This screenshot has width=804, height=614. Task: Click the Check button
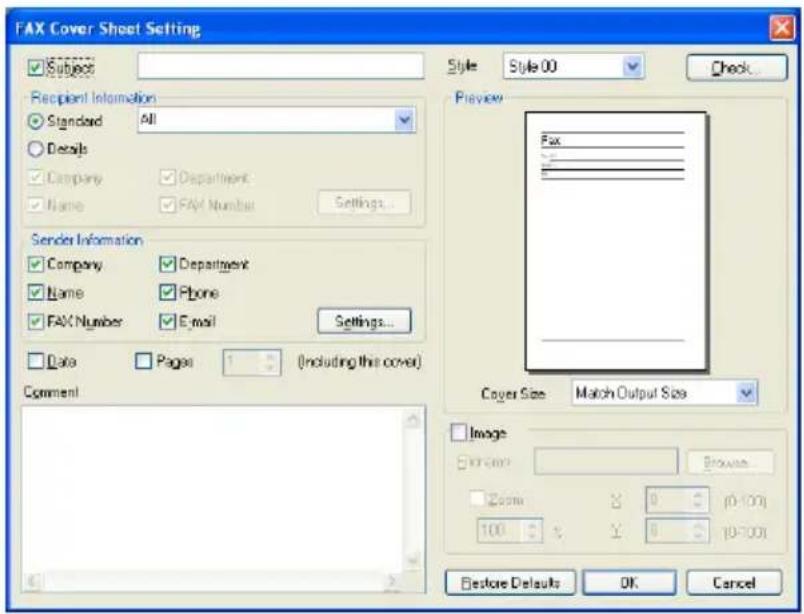tap(736, 68)
